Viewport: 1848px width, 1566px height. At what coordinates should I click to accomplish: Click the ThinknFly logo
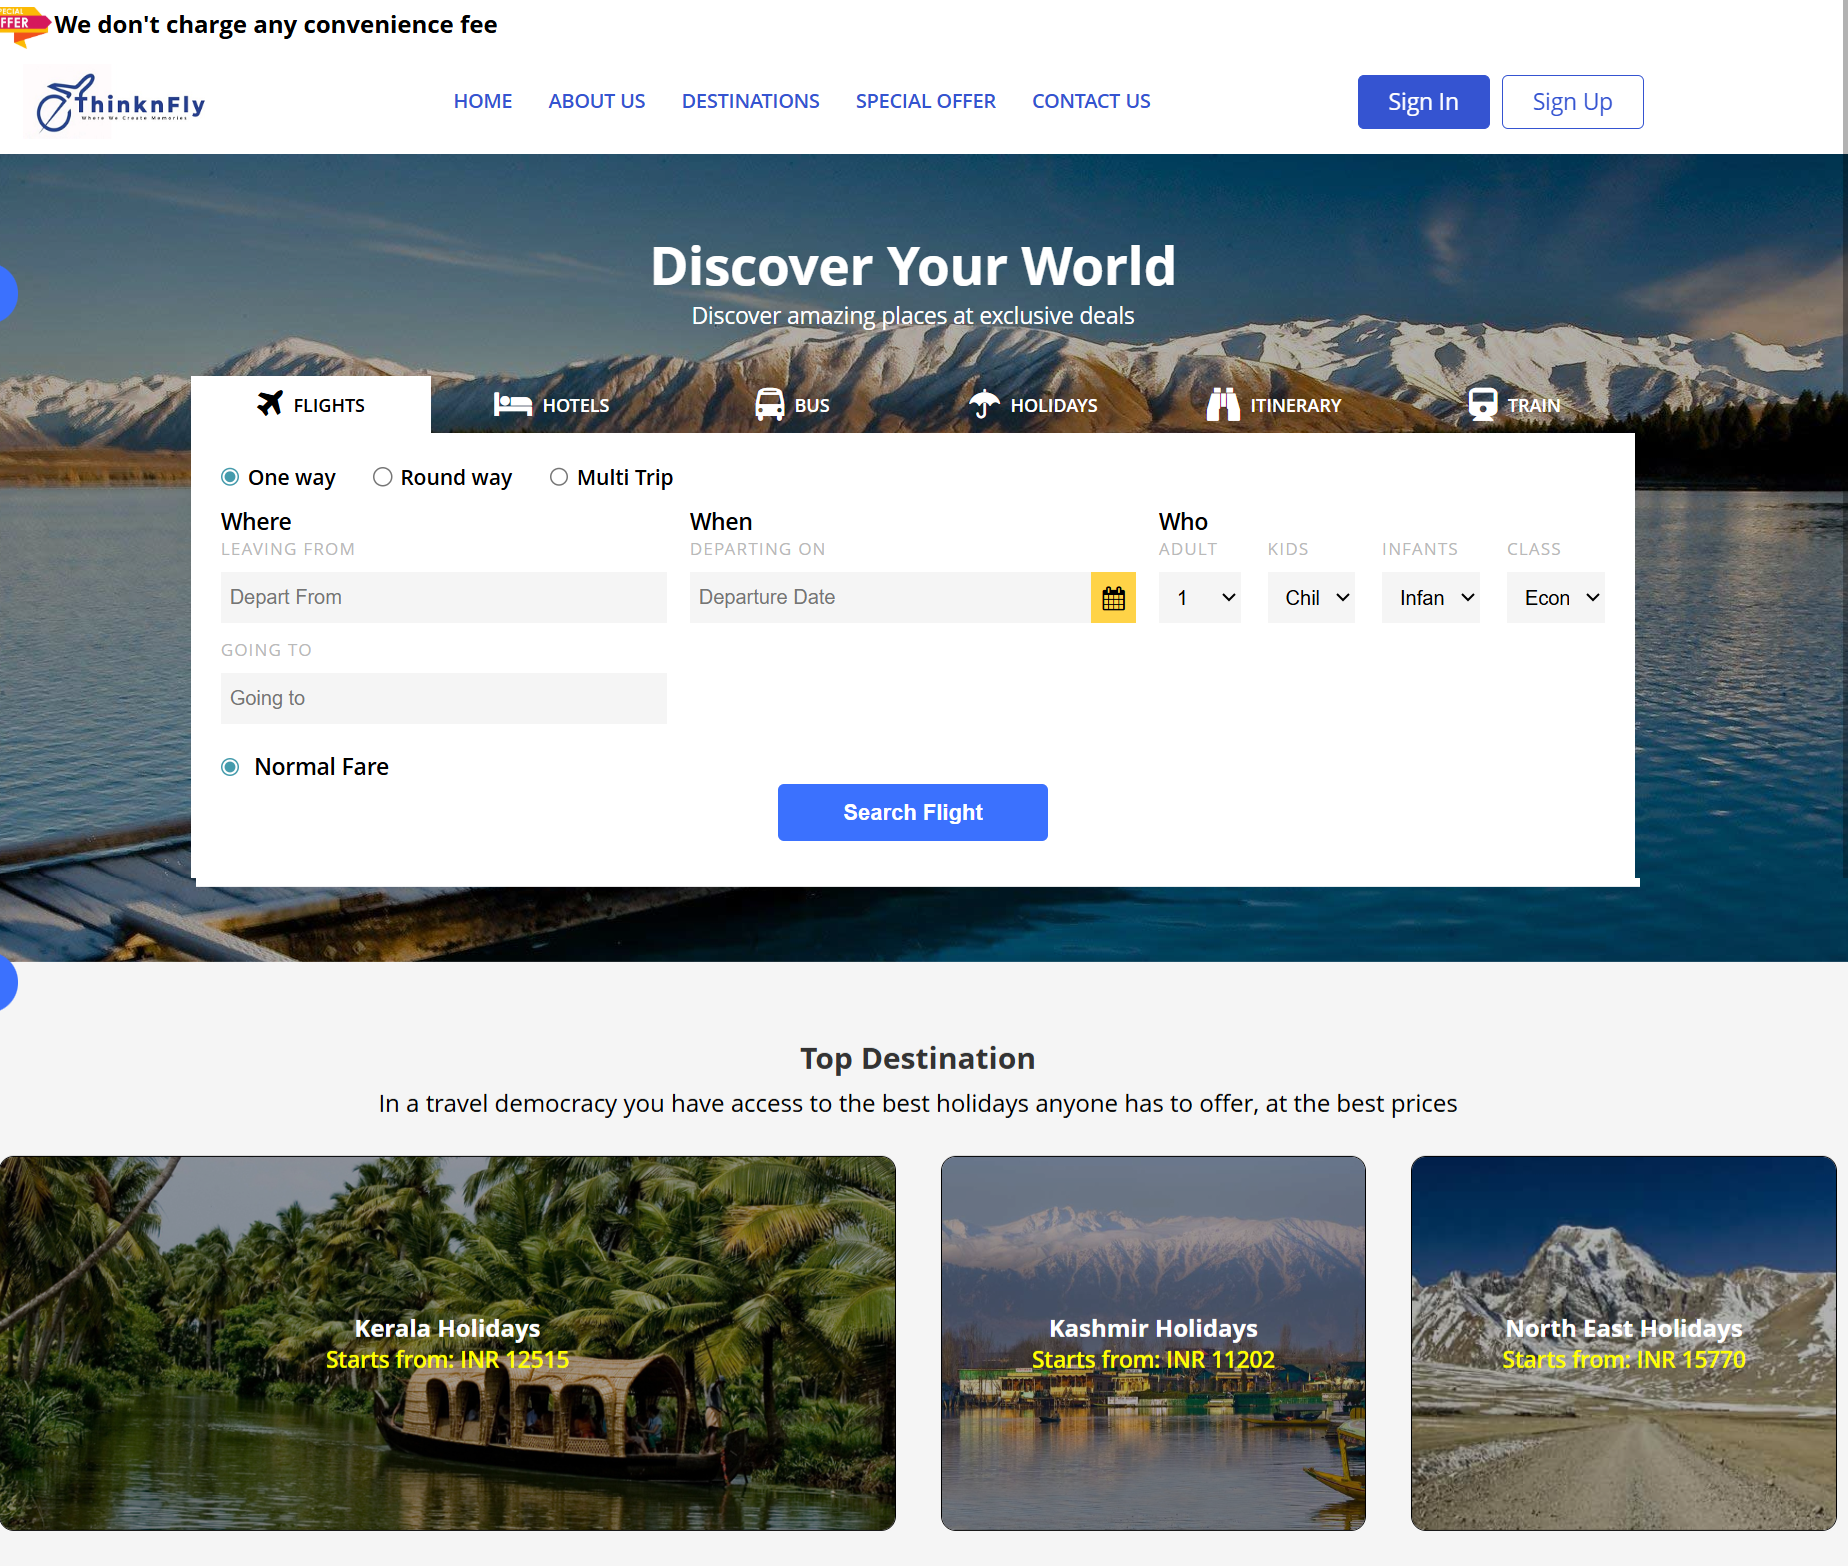click(120, 103)
